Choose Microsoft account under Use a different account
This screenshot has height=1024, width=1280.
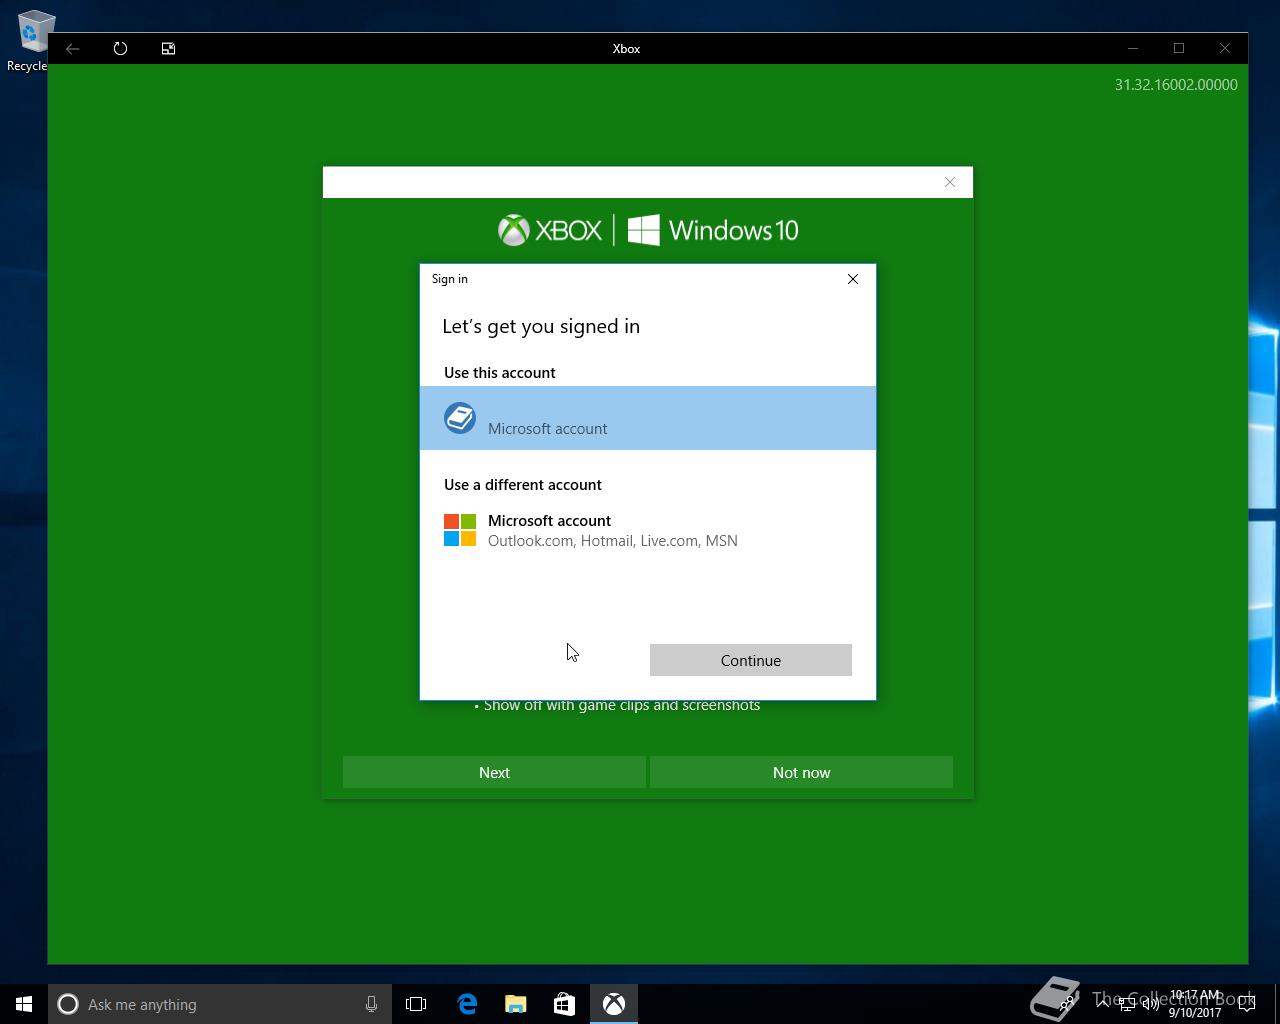(648, 530)
